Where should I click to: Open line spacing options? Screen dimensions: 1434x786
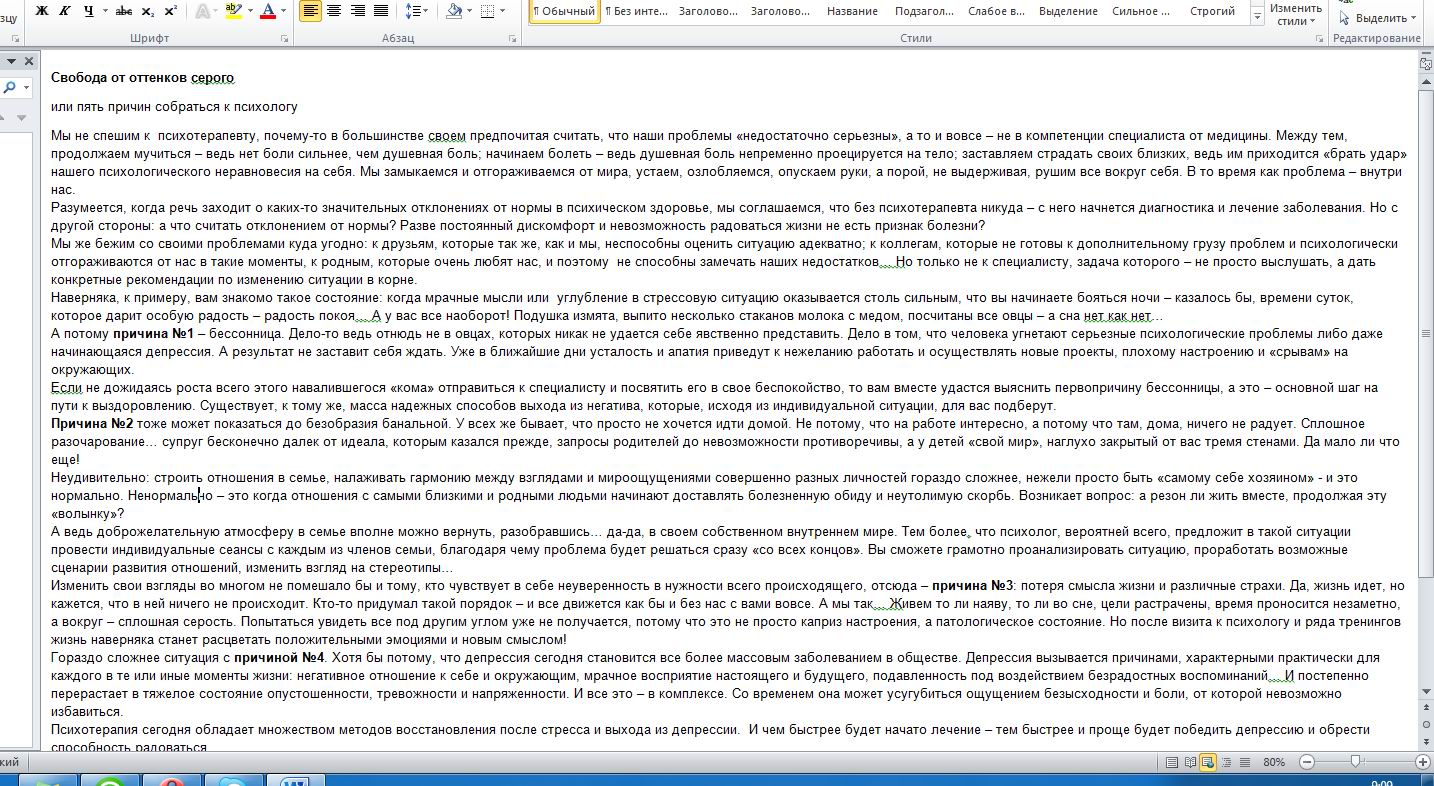(418, 11)
